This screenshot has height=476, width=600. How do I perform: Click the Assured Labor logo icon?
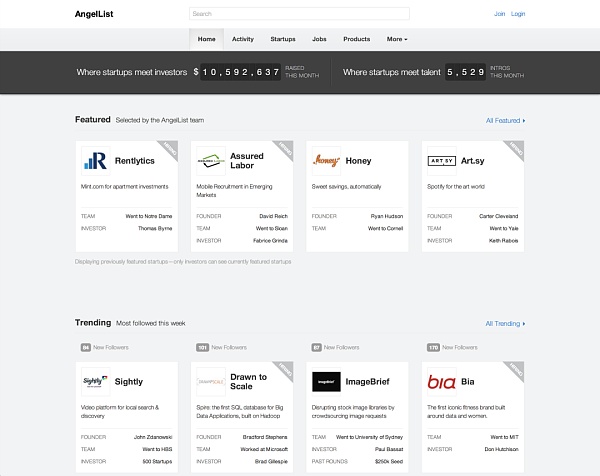pos(211,161)
